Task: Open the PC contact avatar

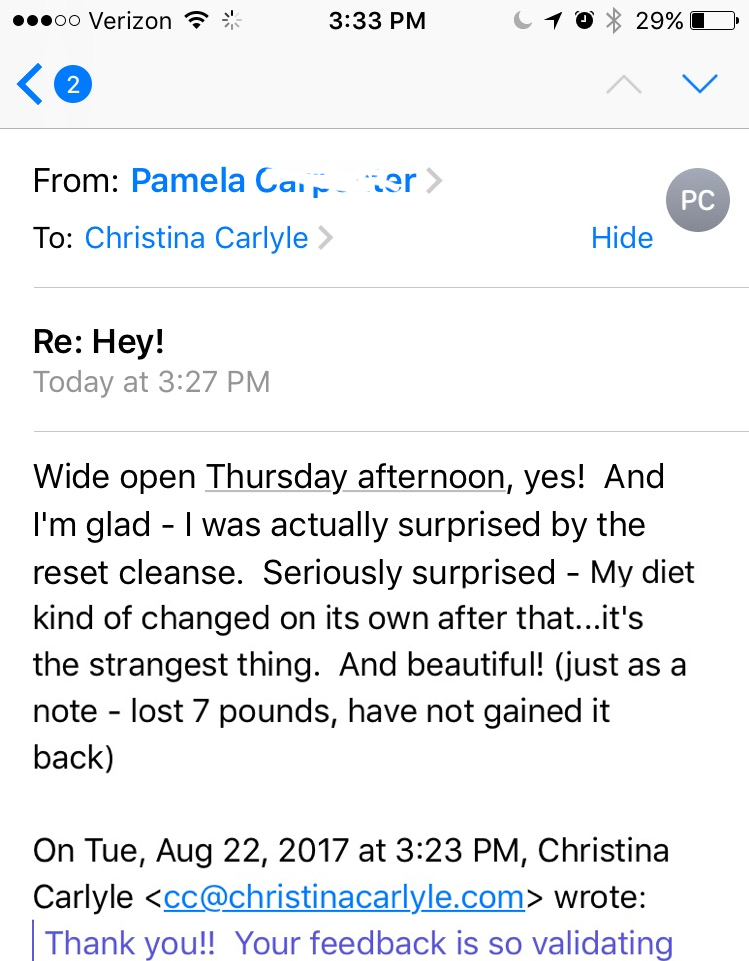Action: coord(698,200)
